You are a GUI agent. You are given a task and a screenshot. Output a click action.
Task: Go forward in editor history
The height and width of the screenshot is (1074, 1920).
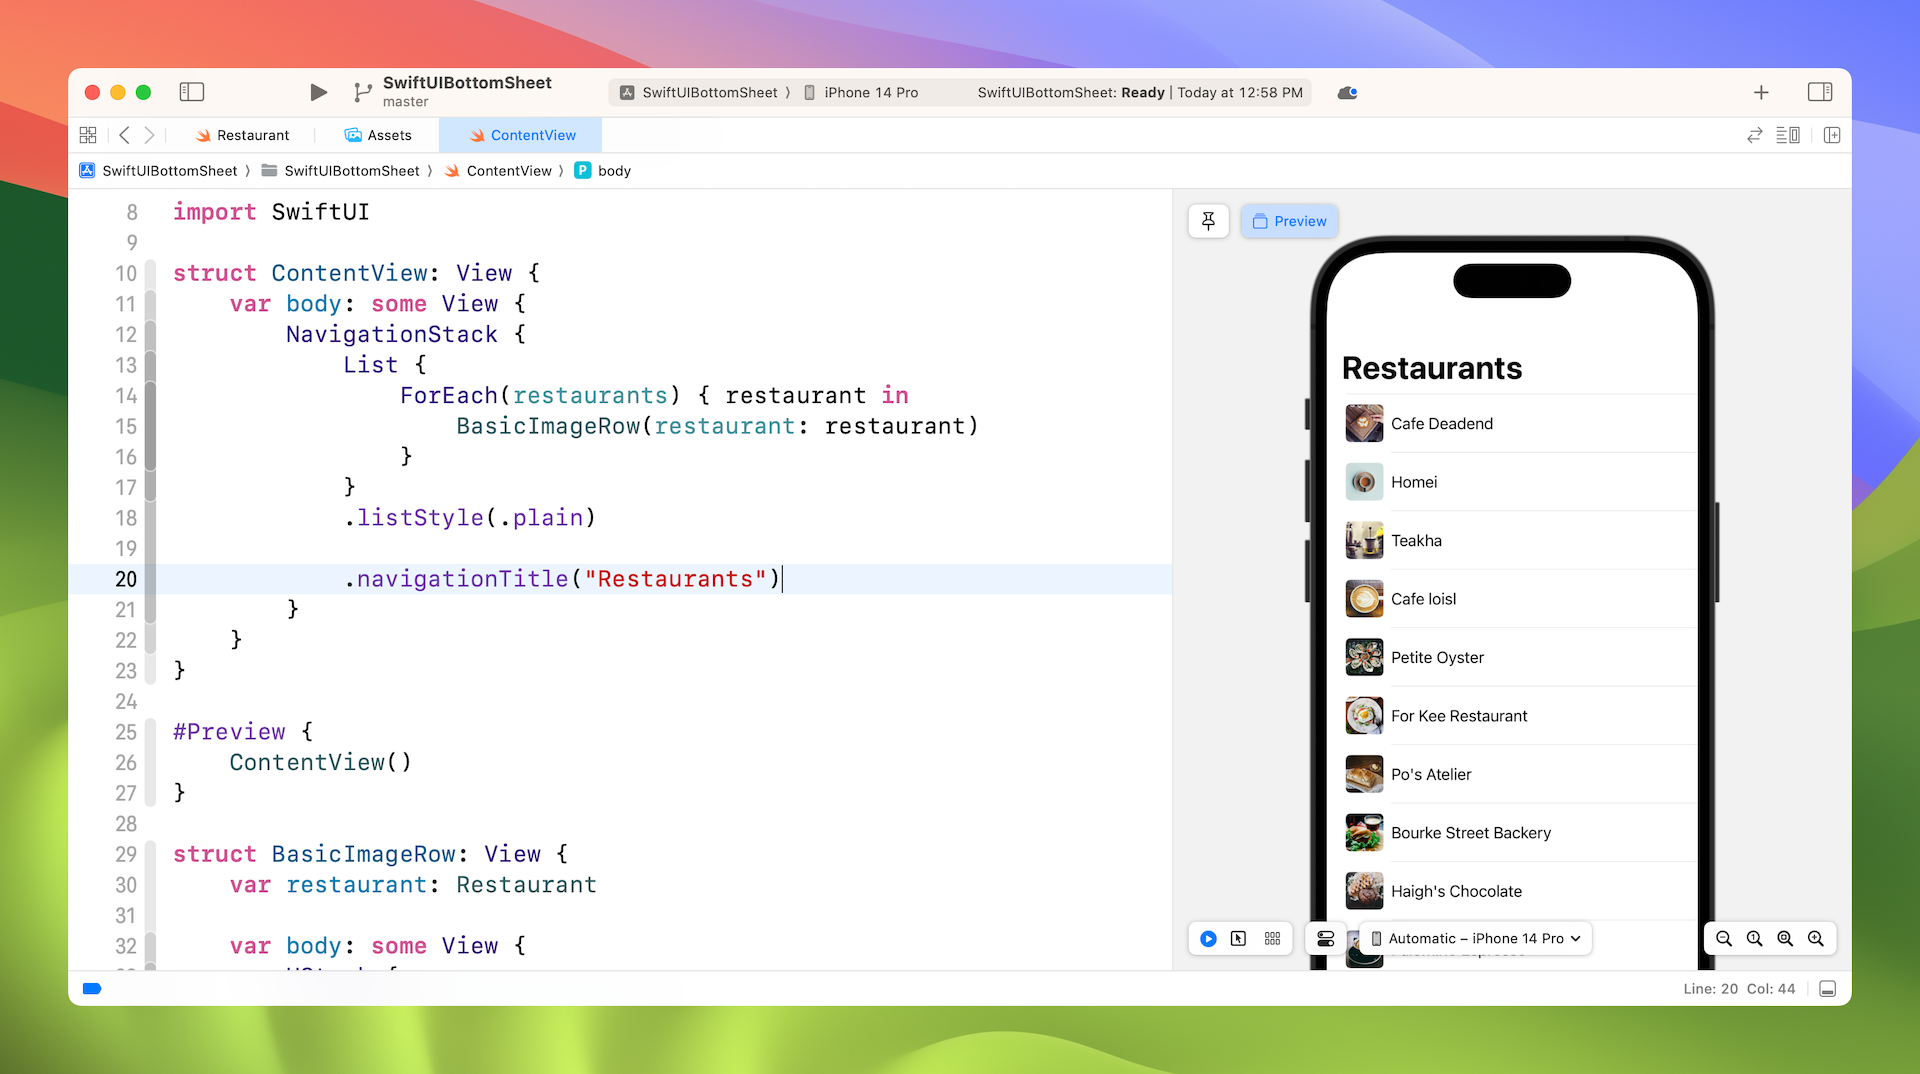[149, 135]
